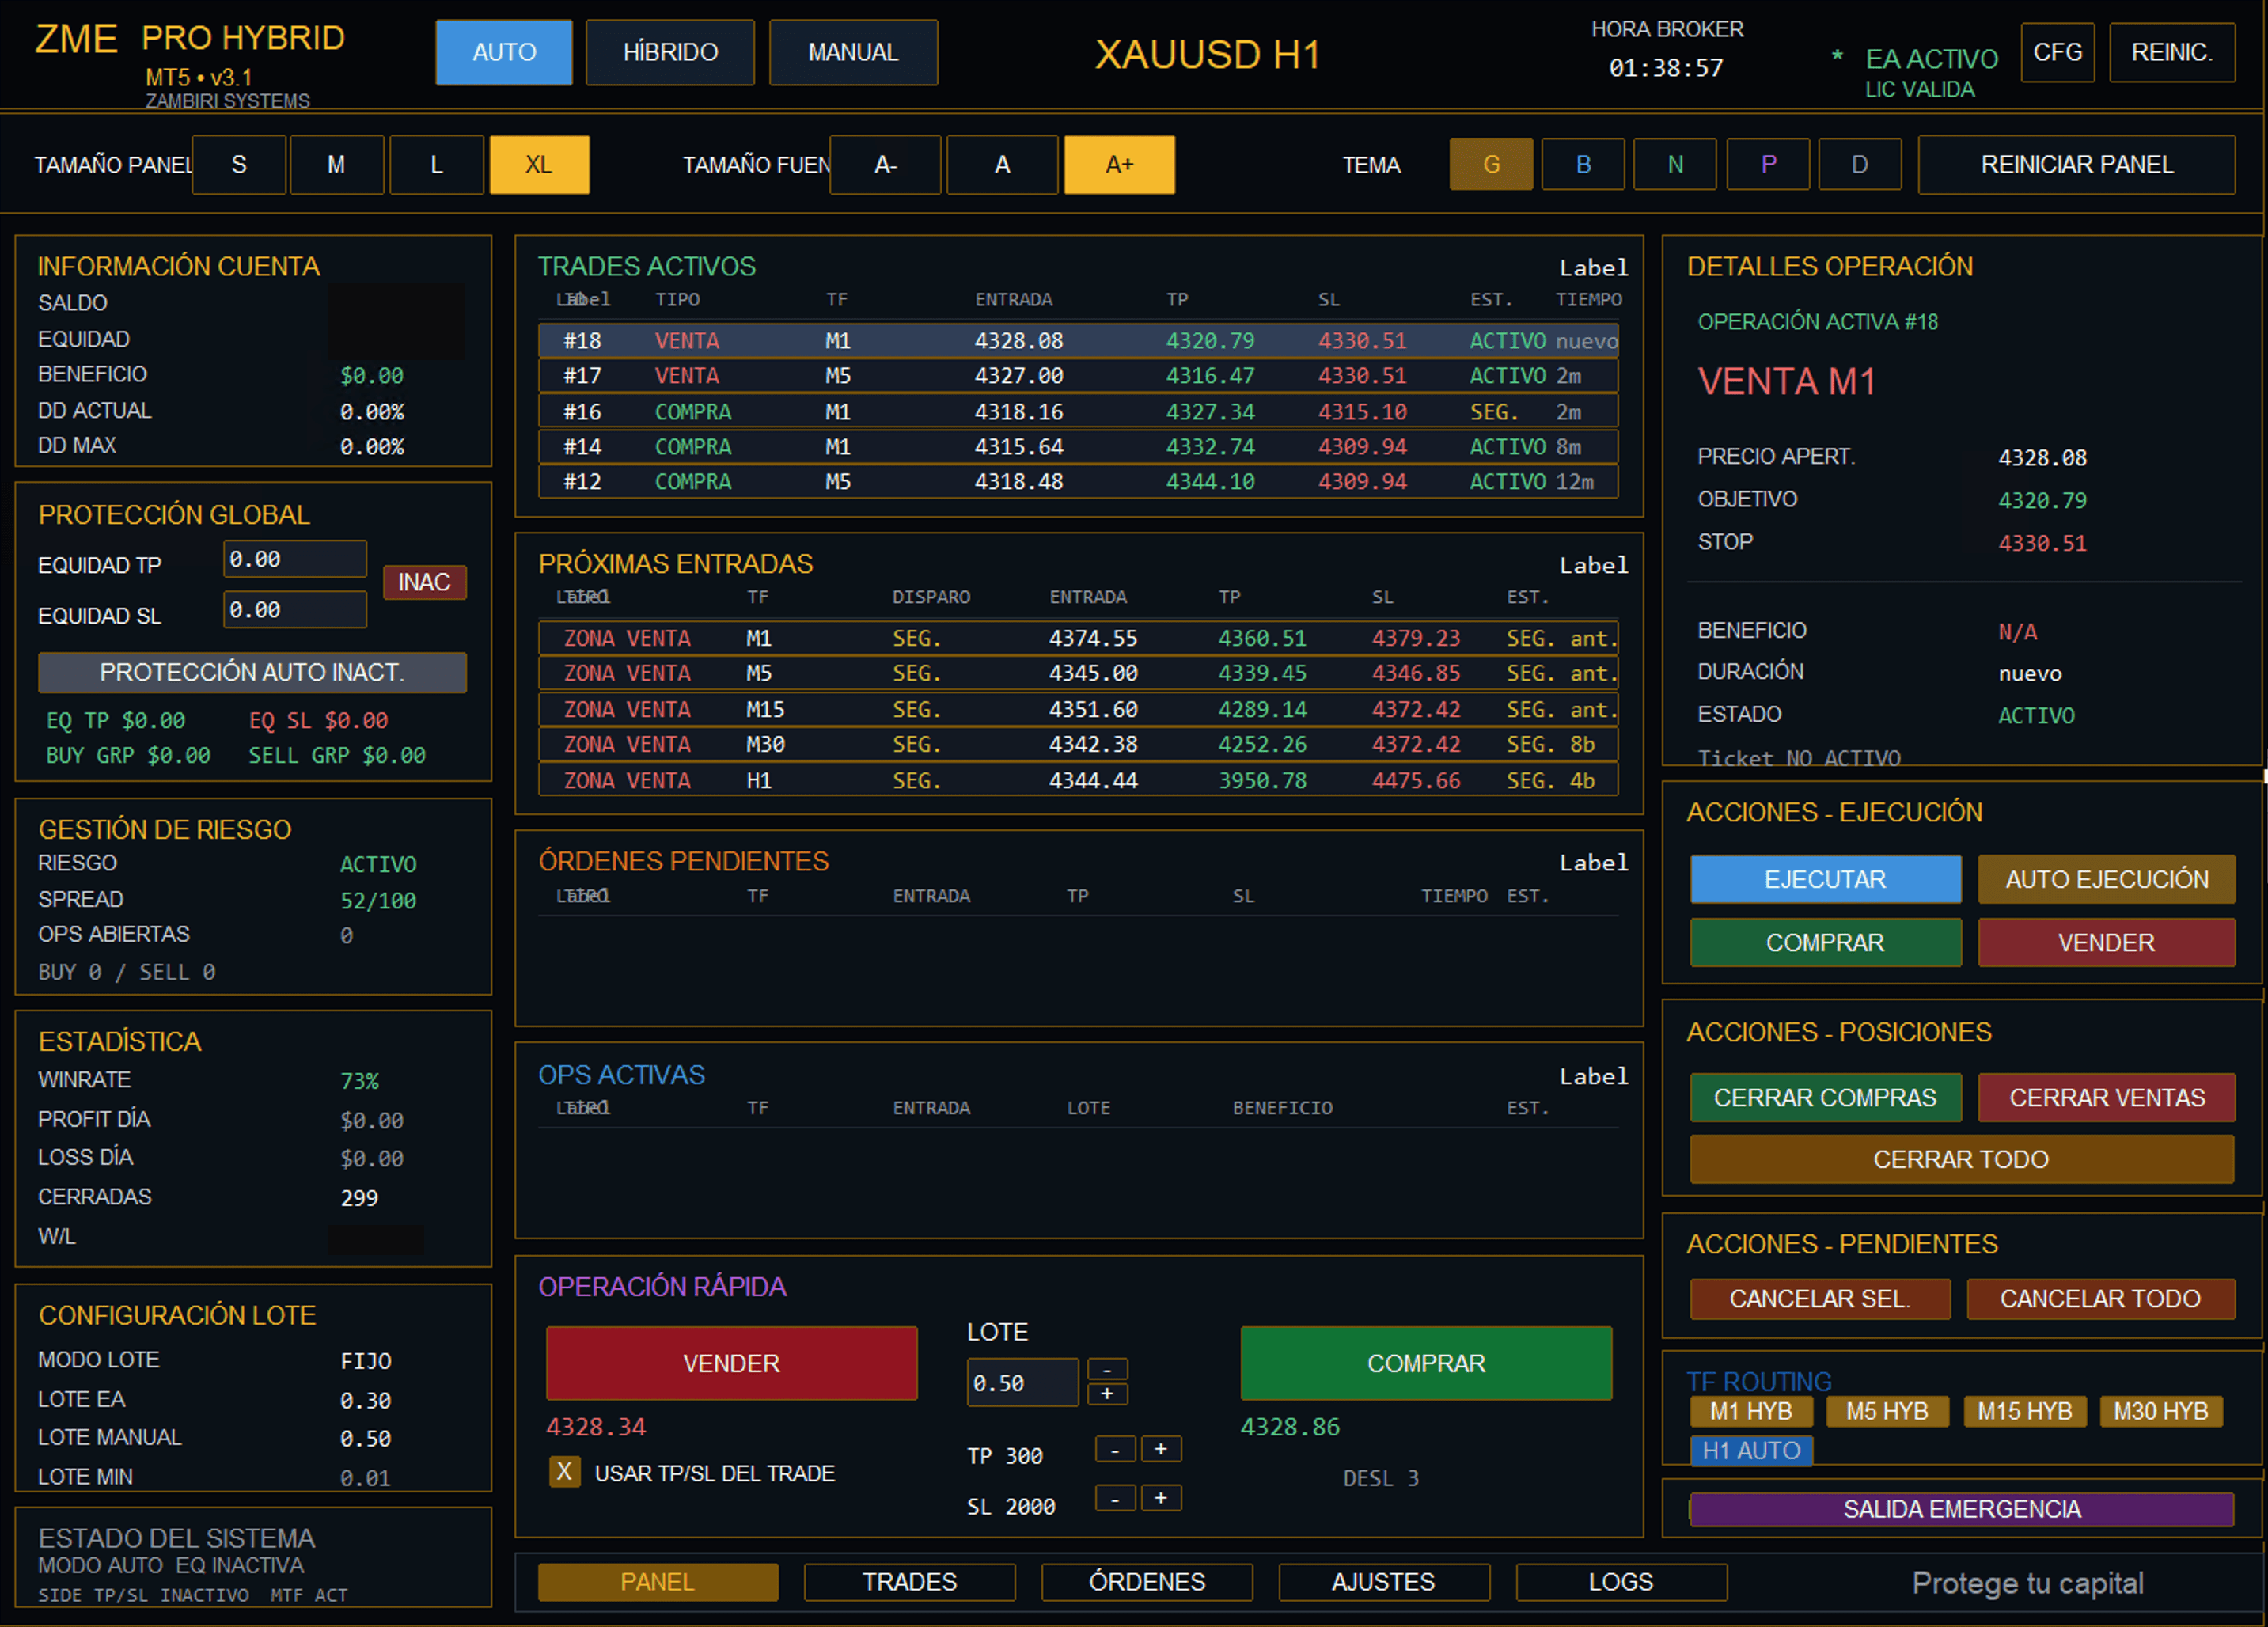The height and width of the screenshot is (1627, 2268).
Task: Select trade #16 COMPRA row
Action: pyautogui.click(x=1078, y=412)
